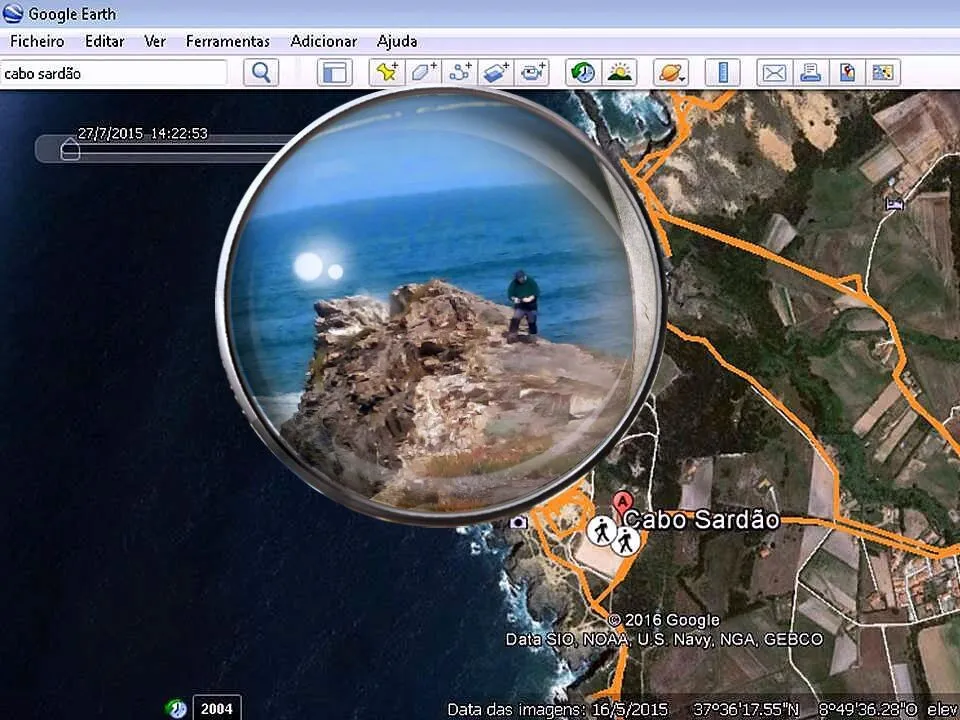This screenshot has width=960, height=720.
Task: Save image toolbar icon
Action: click(847, 73)
